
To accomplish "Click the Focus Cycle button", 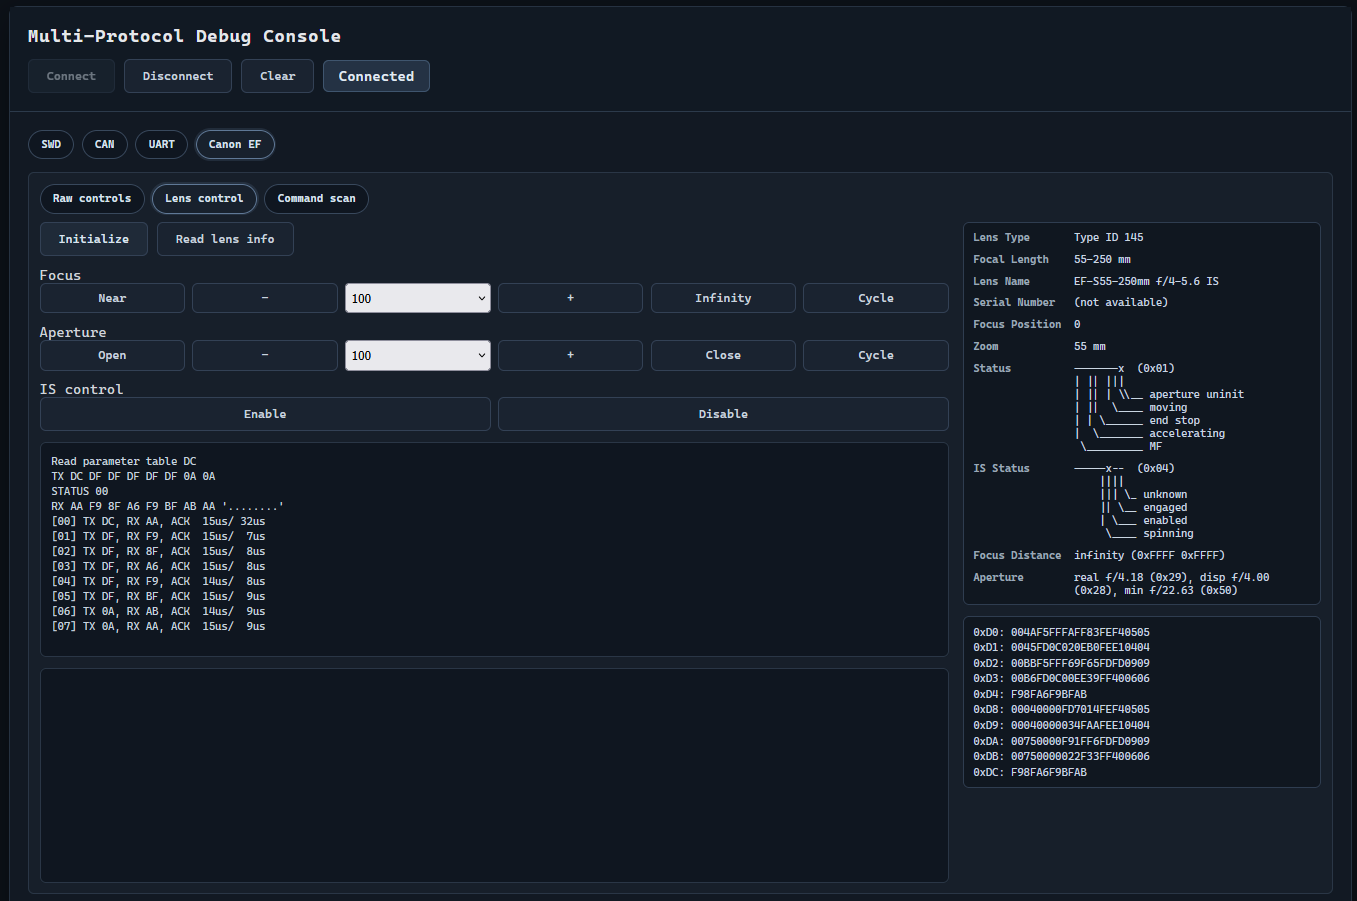I will 876,298.
